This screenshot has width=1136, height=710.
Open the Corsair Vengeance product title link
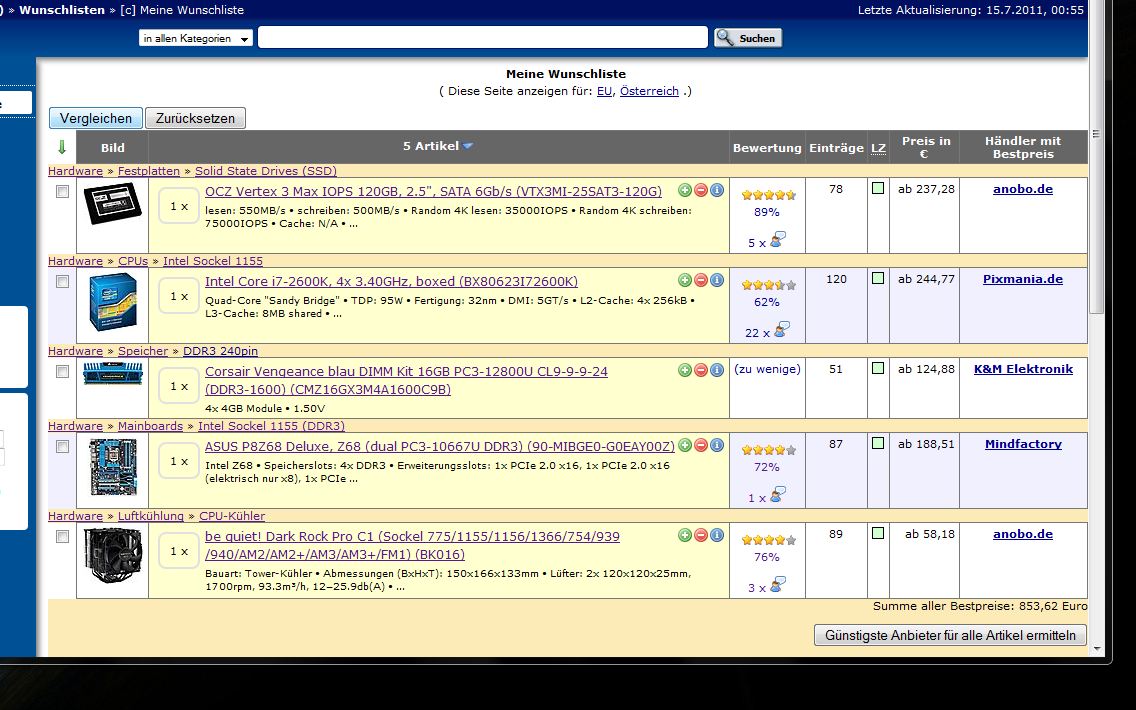(406, 380)
